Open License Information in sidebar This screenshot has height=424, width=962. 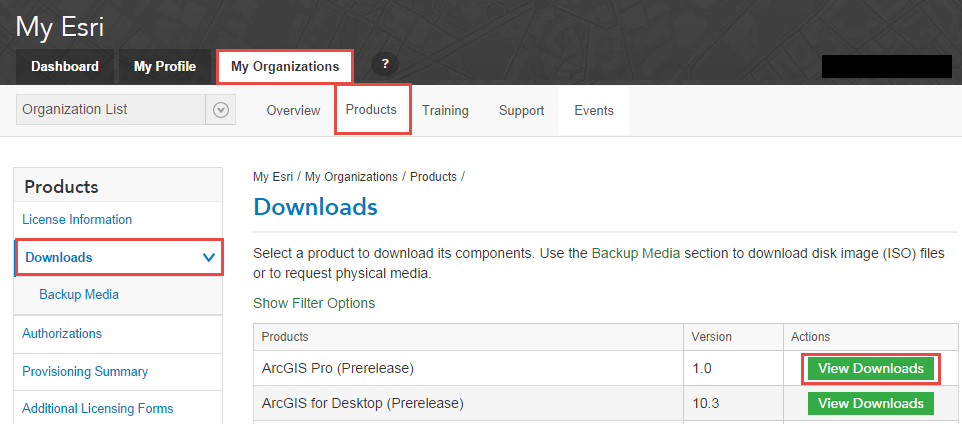(77, 220)
